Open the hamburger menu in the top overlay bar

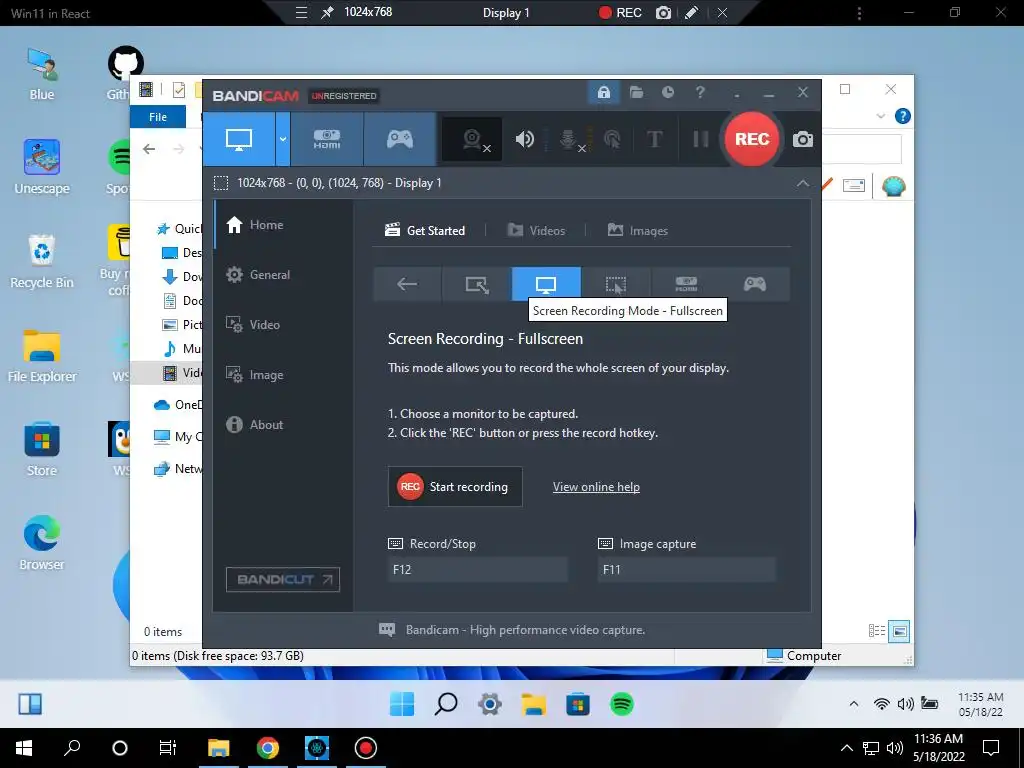(x=301, y=13)
